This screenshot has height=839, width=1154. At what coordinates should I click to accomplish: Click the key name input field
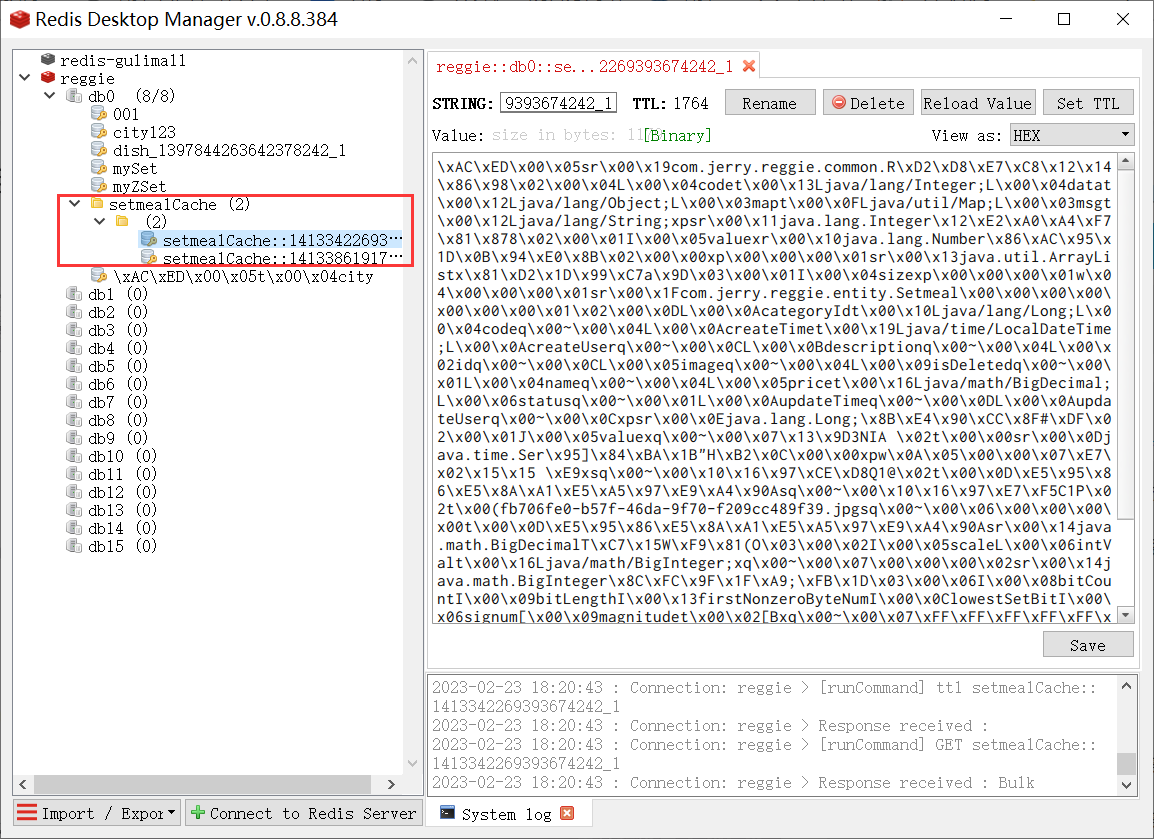[558, 103]
